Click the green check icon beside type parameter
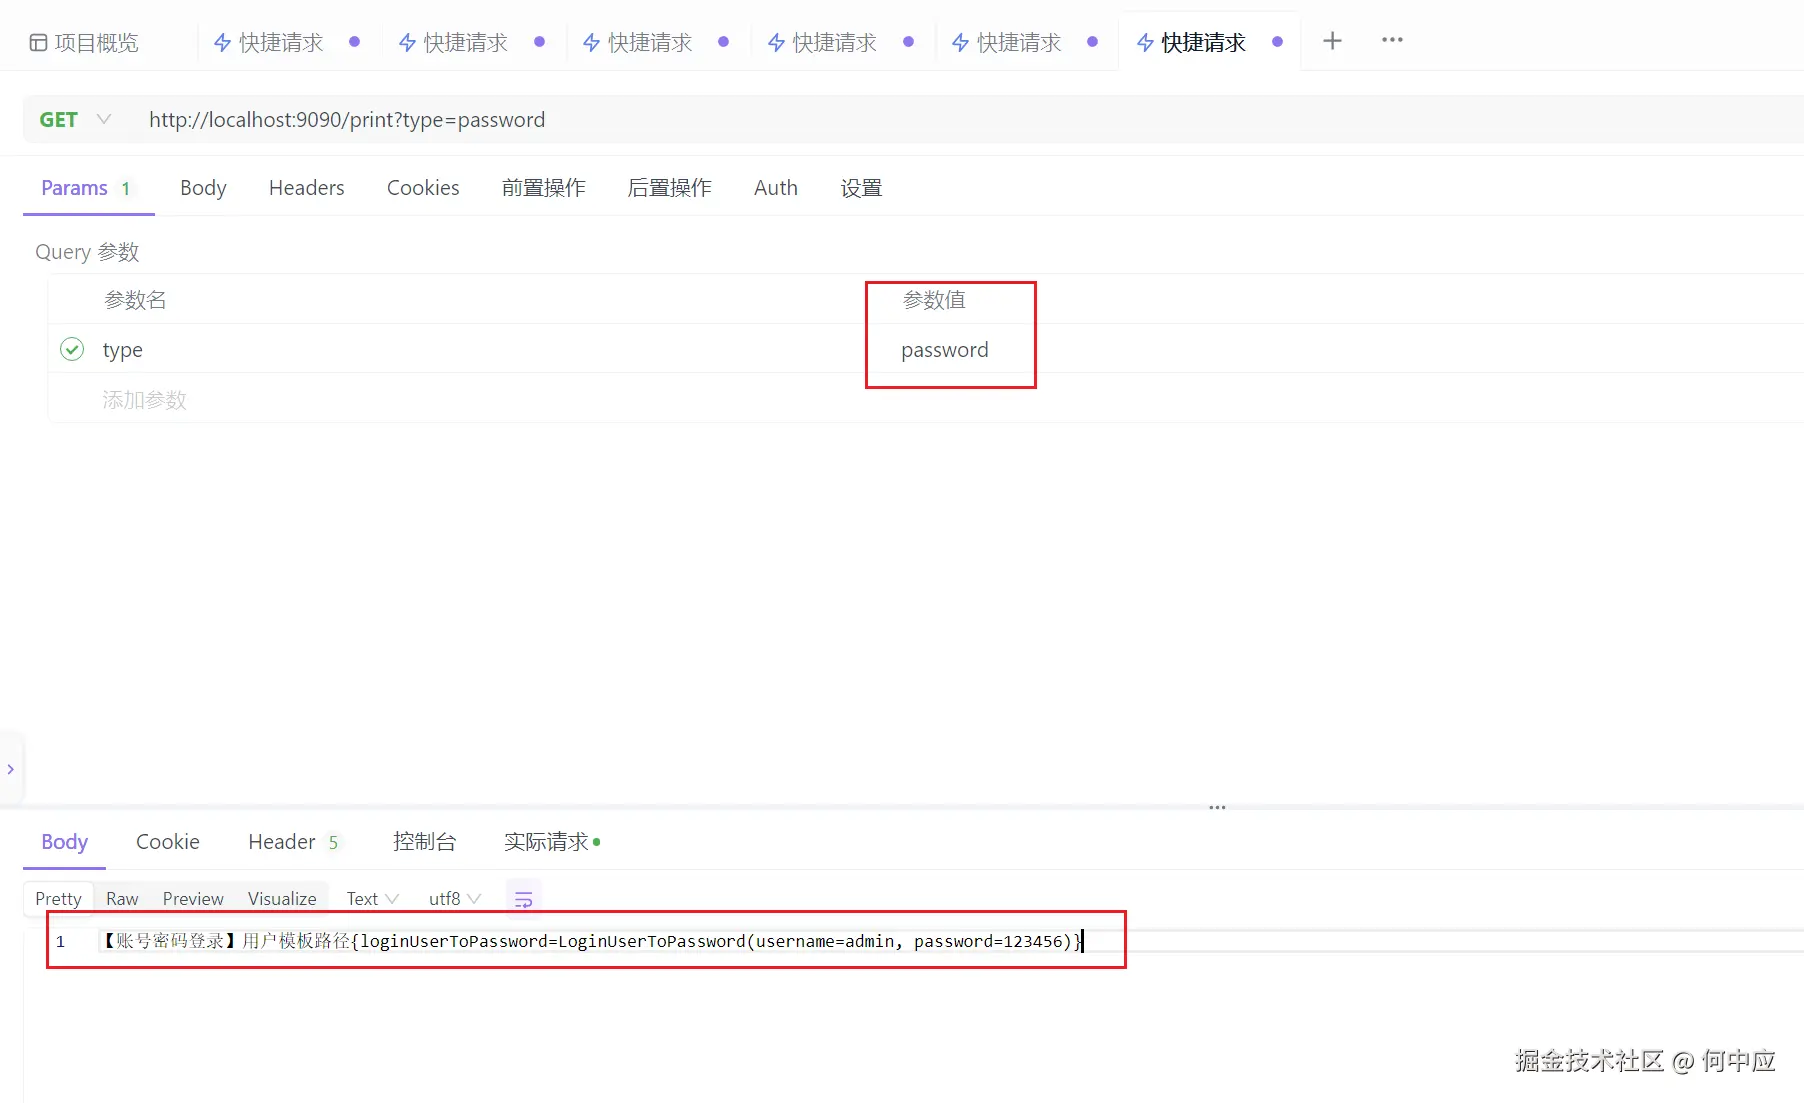Viewport: 1804px width, 1103px height. click(72, 349)
